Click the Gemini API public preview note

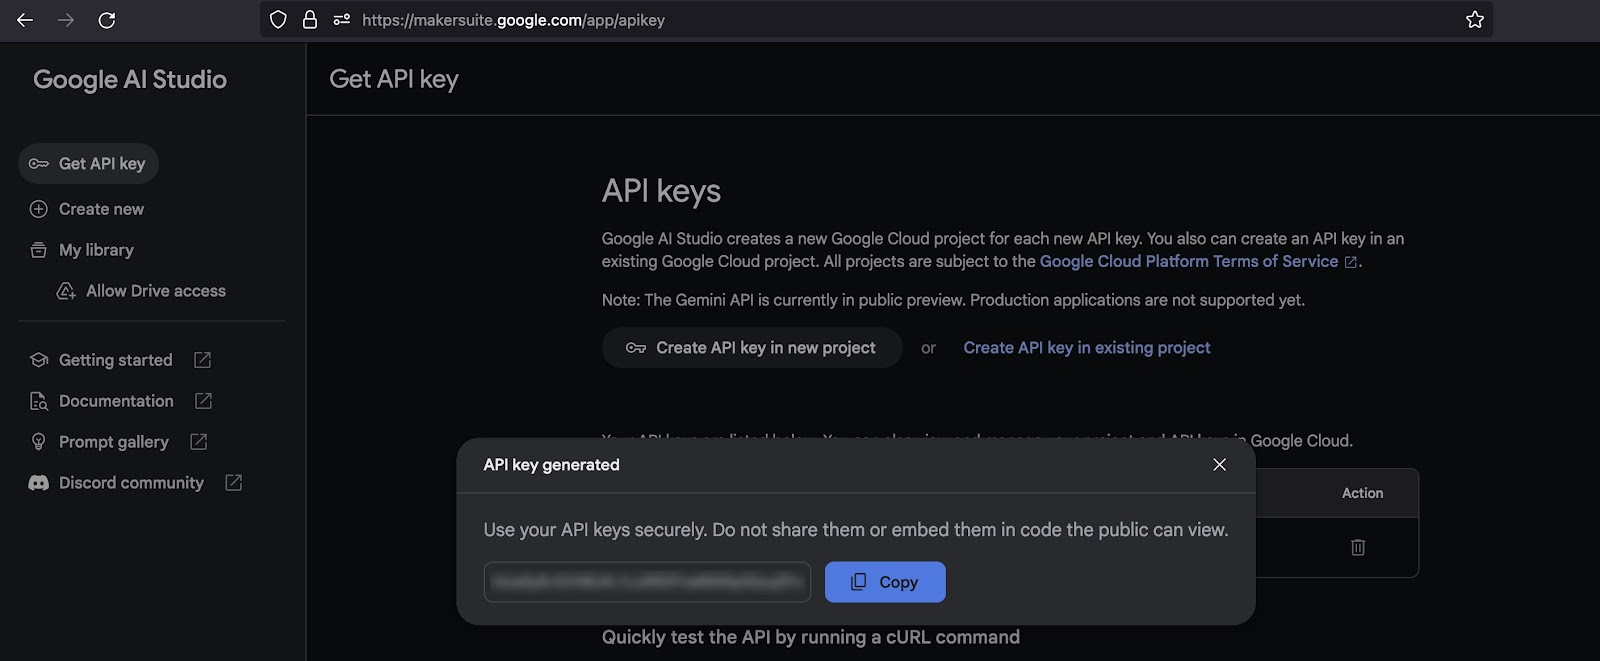(953, 300)
